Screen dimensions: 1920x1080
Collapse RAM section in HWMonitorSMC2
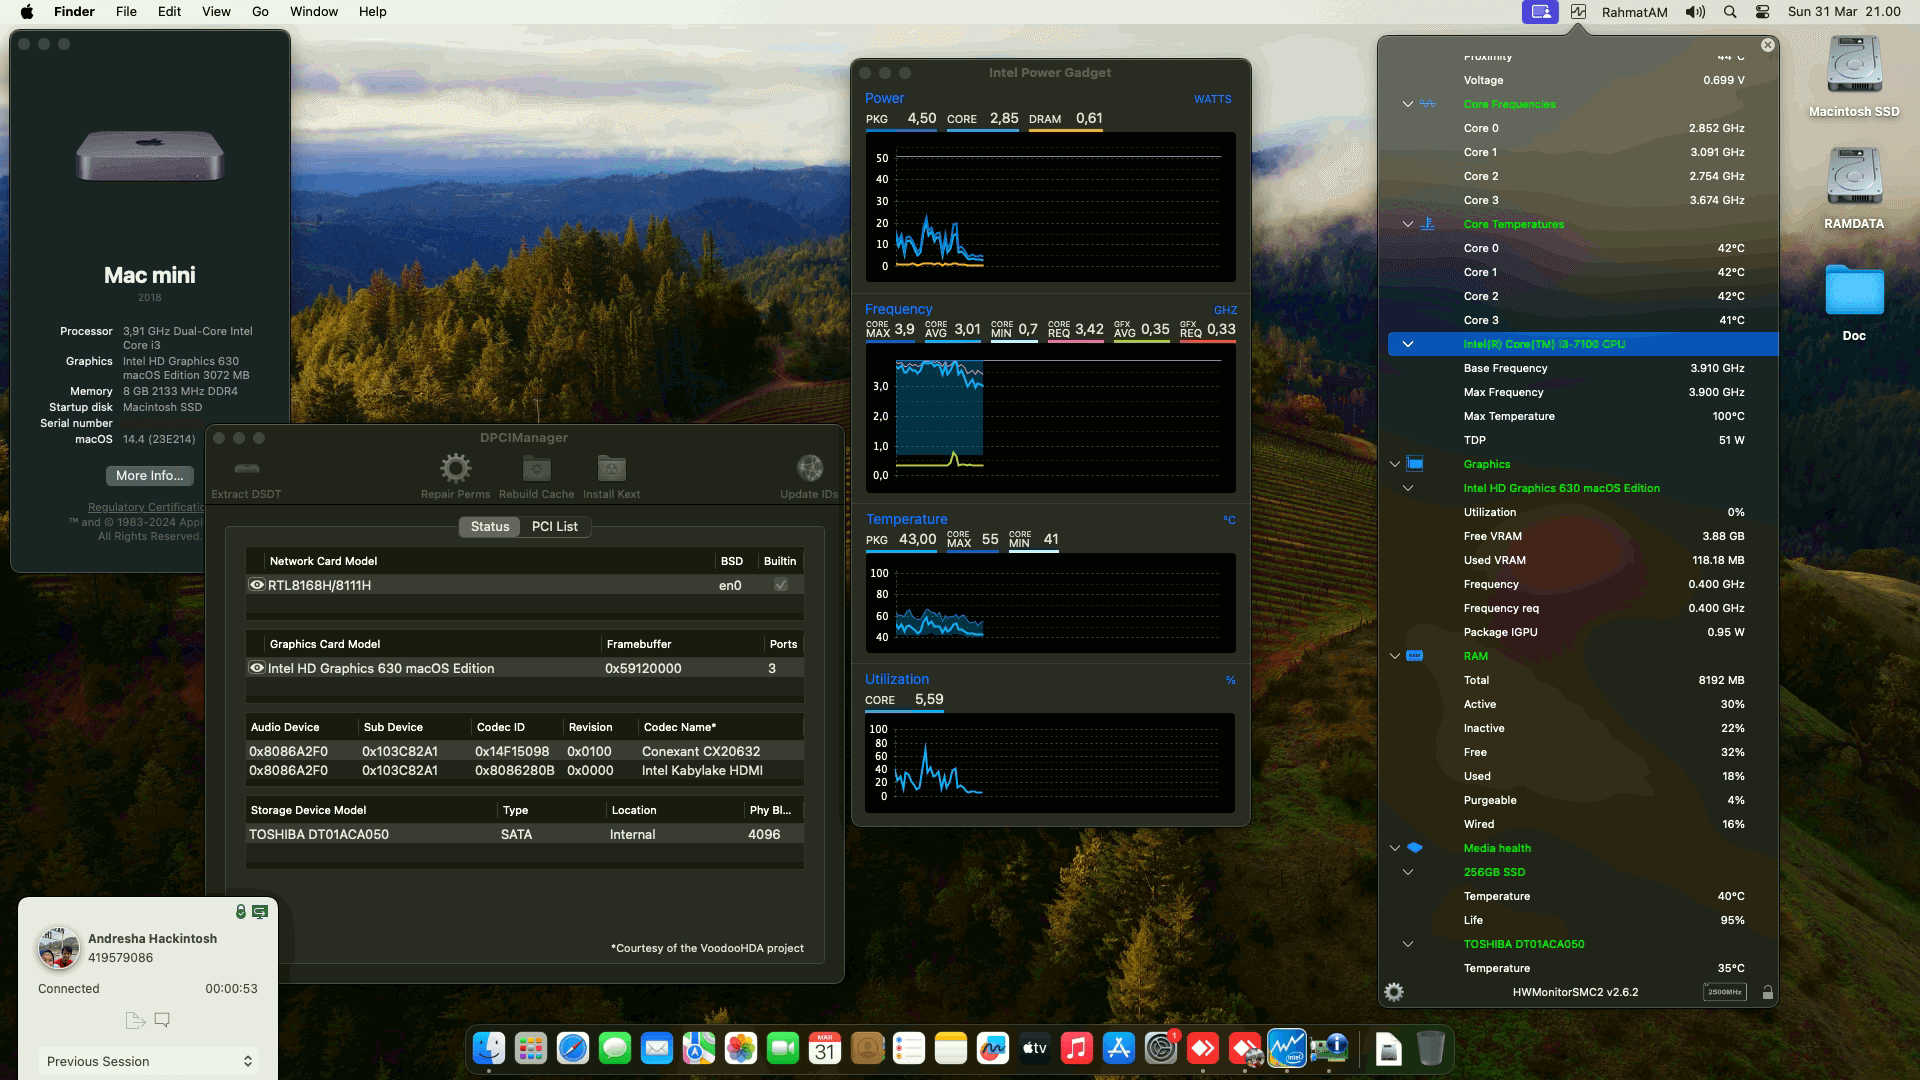pyautogui.click(x=1395, y=656)
